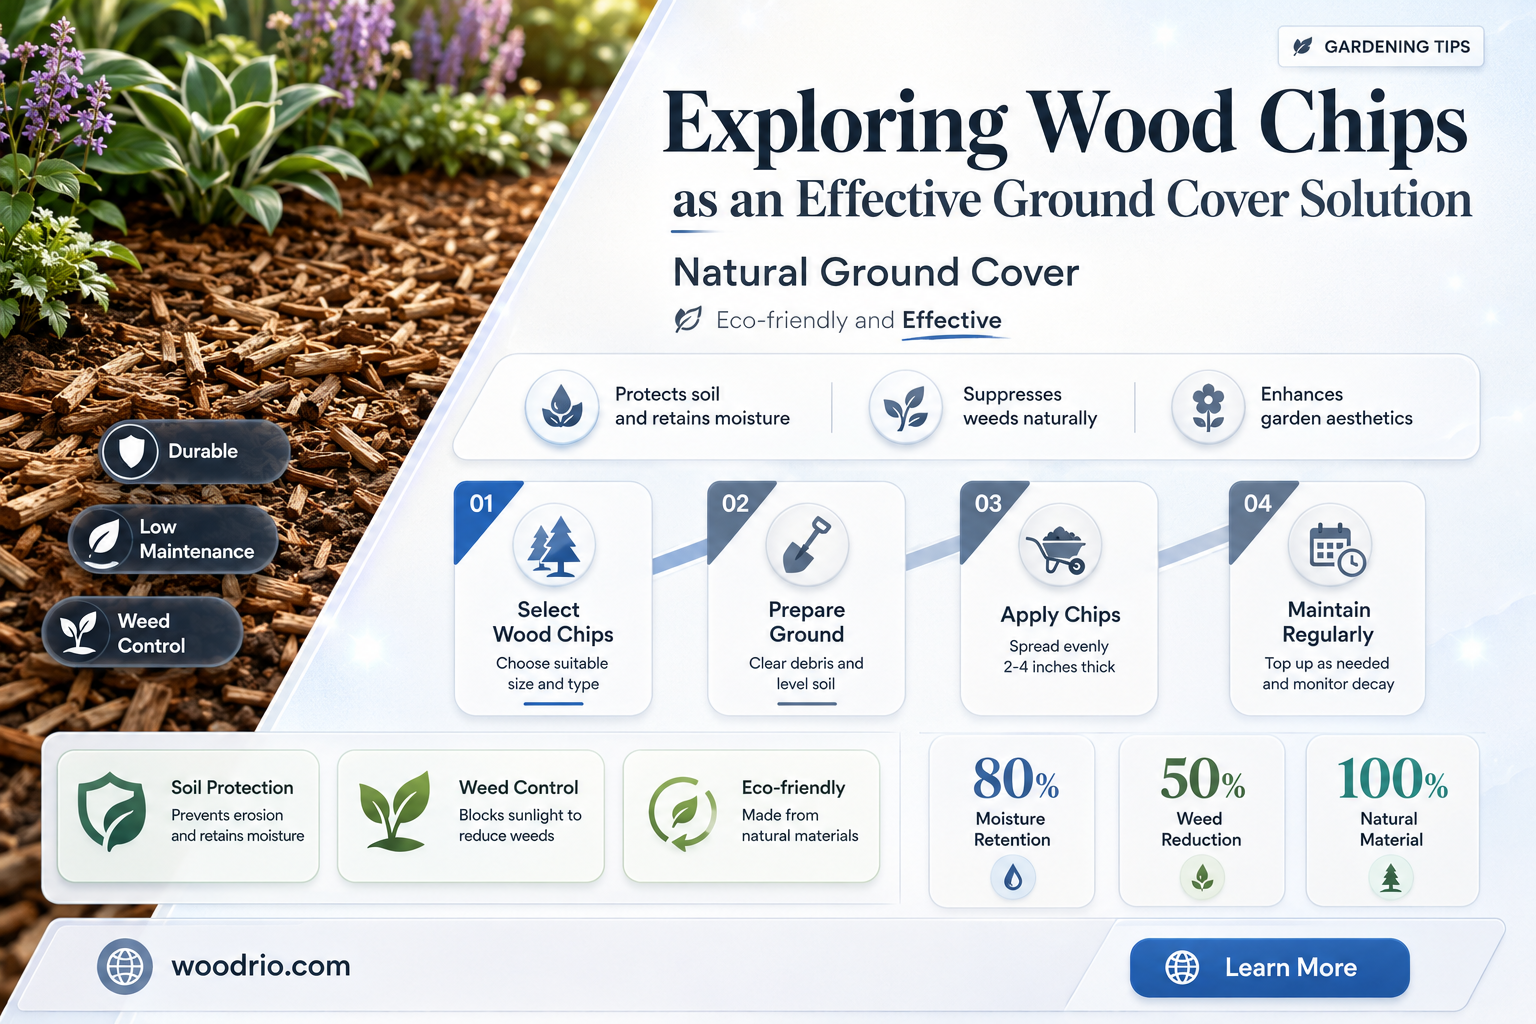Click the leaf icon on Low Maintenance pill
This screenshot has width=1536, height=1024.
[104, 539]
